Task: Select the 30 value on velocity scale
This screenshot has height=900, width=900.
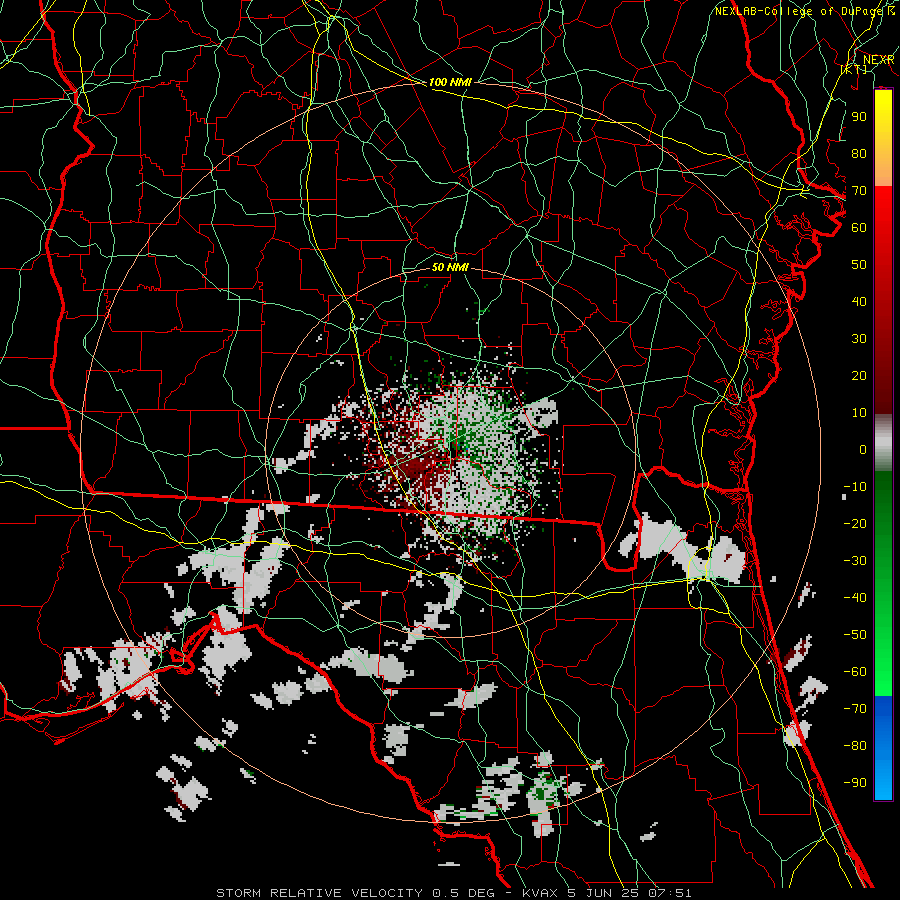Action: (859, 339)
